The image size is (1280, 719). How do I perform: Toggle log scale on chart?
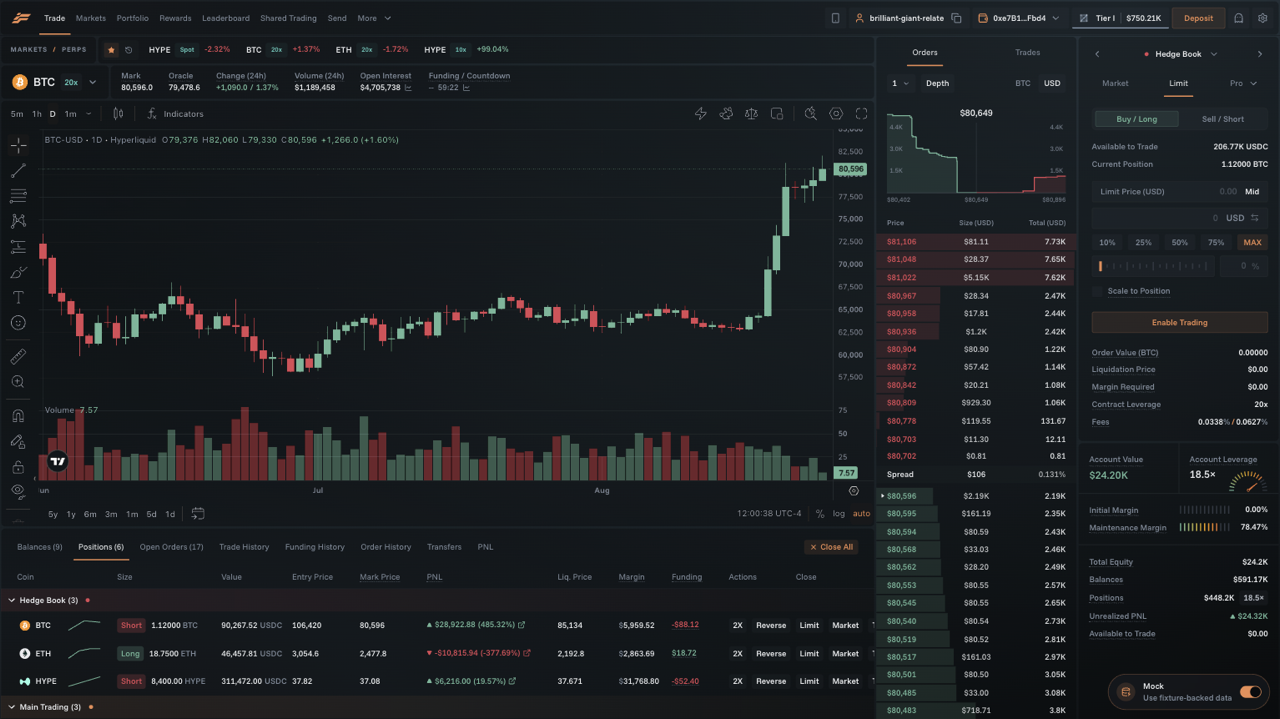838,514
